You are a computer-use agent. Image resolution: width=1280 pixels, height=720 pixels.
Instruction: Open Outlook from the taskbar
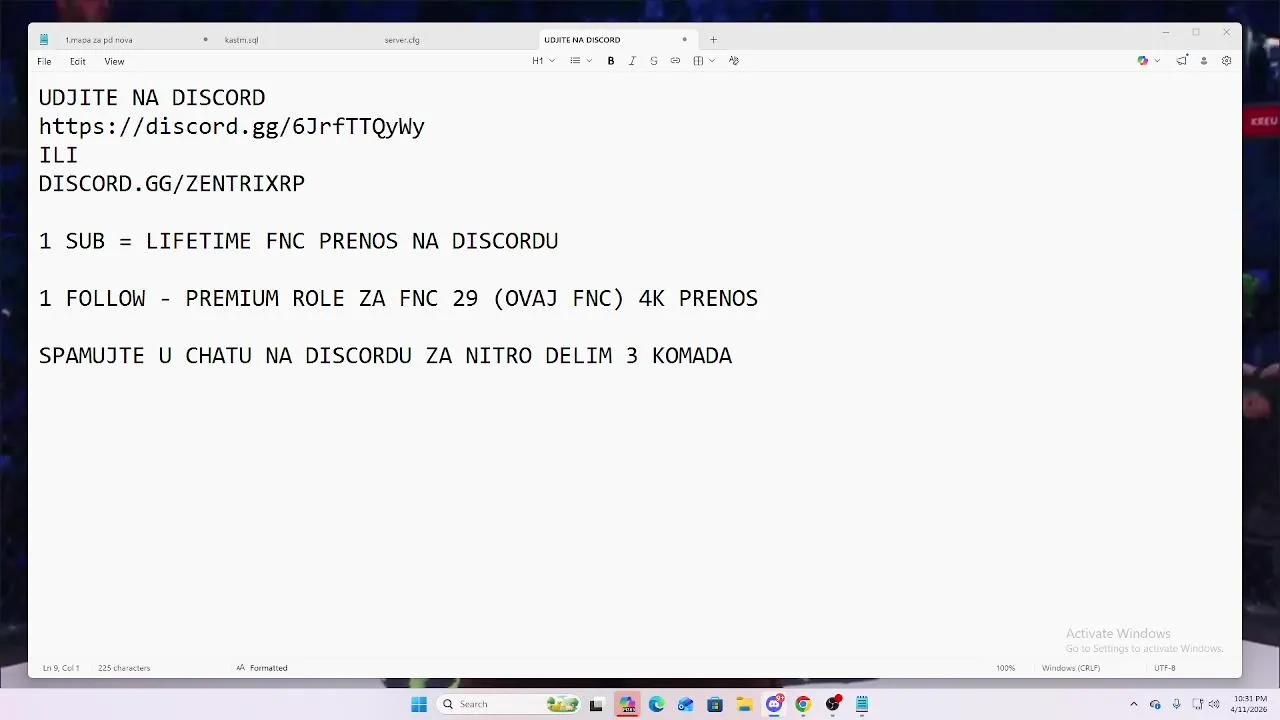tap(685, 704)
